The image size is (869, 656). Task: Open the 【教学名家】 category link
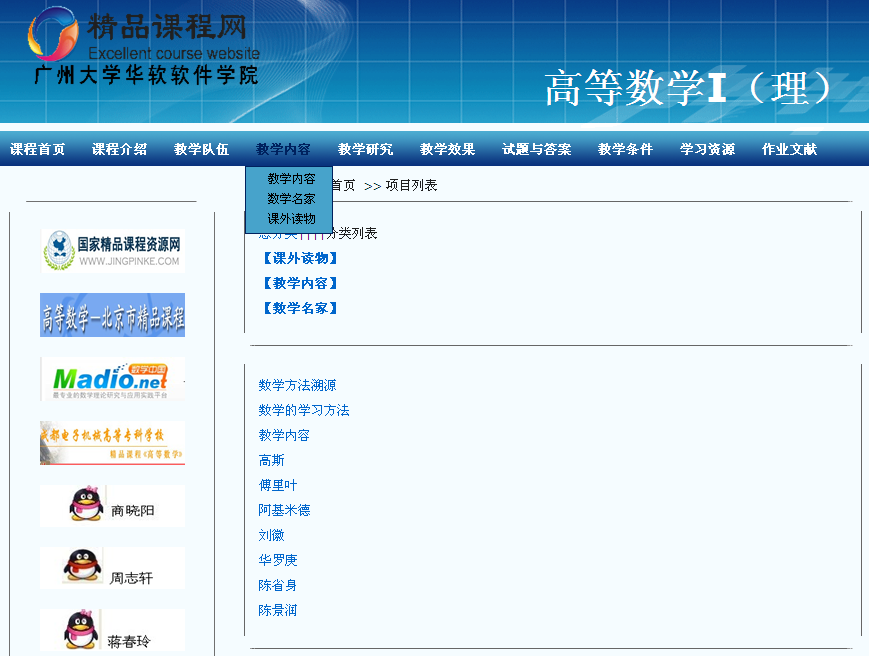pyautogui.click(x=299, y=308)
